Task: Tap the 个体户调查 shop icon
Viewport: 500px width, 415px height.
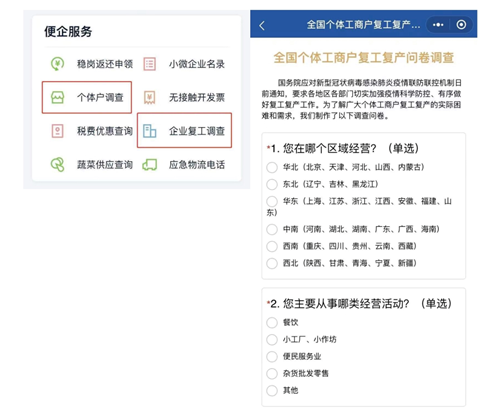Action: [x=57, y=97]
